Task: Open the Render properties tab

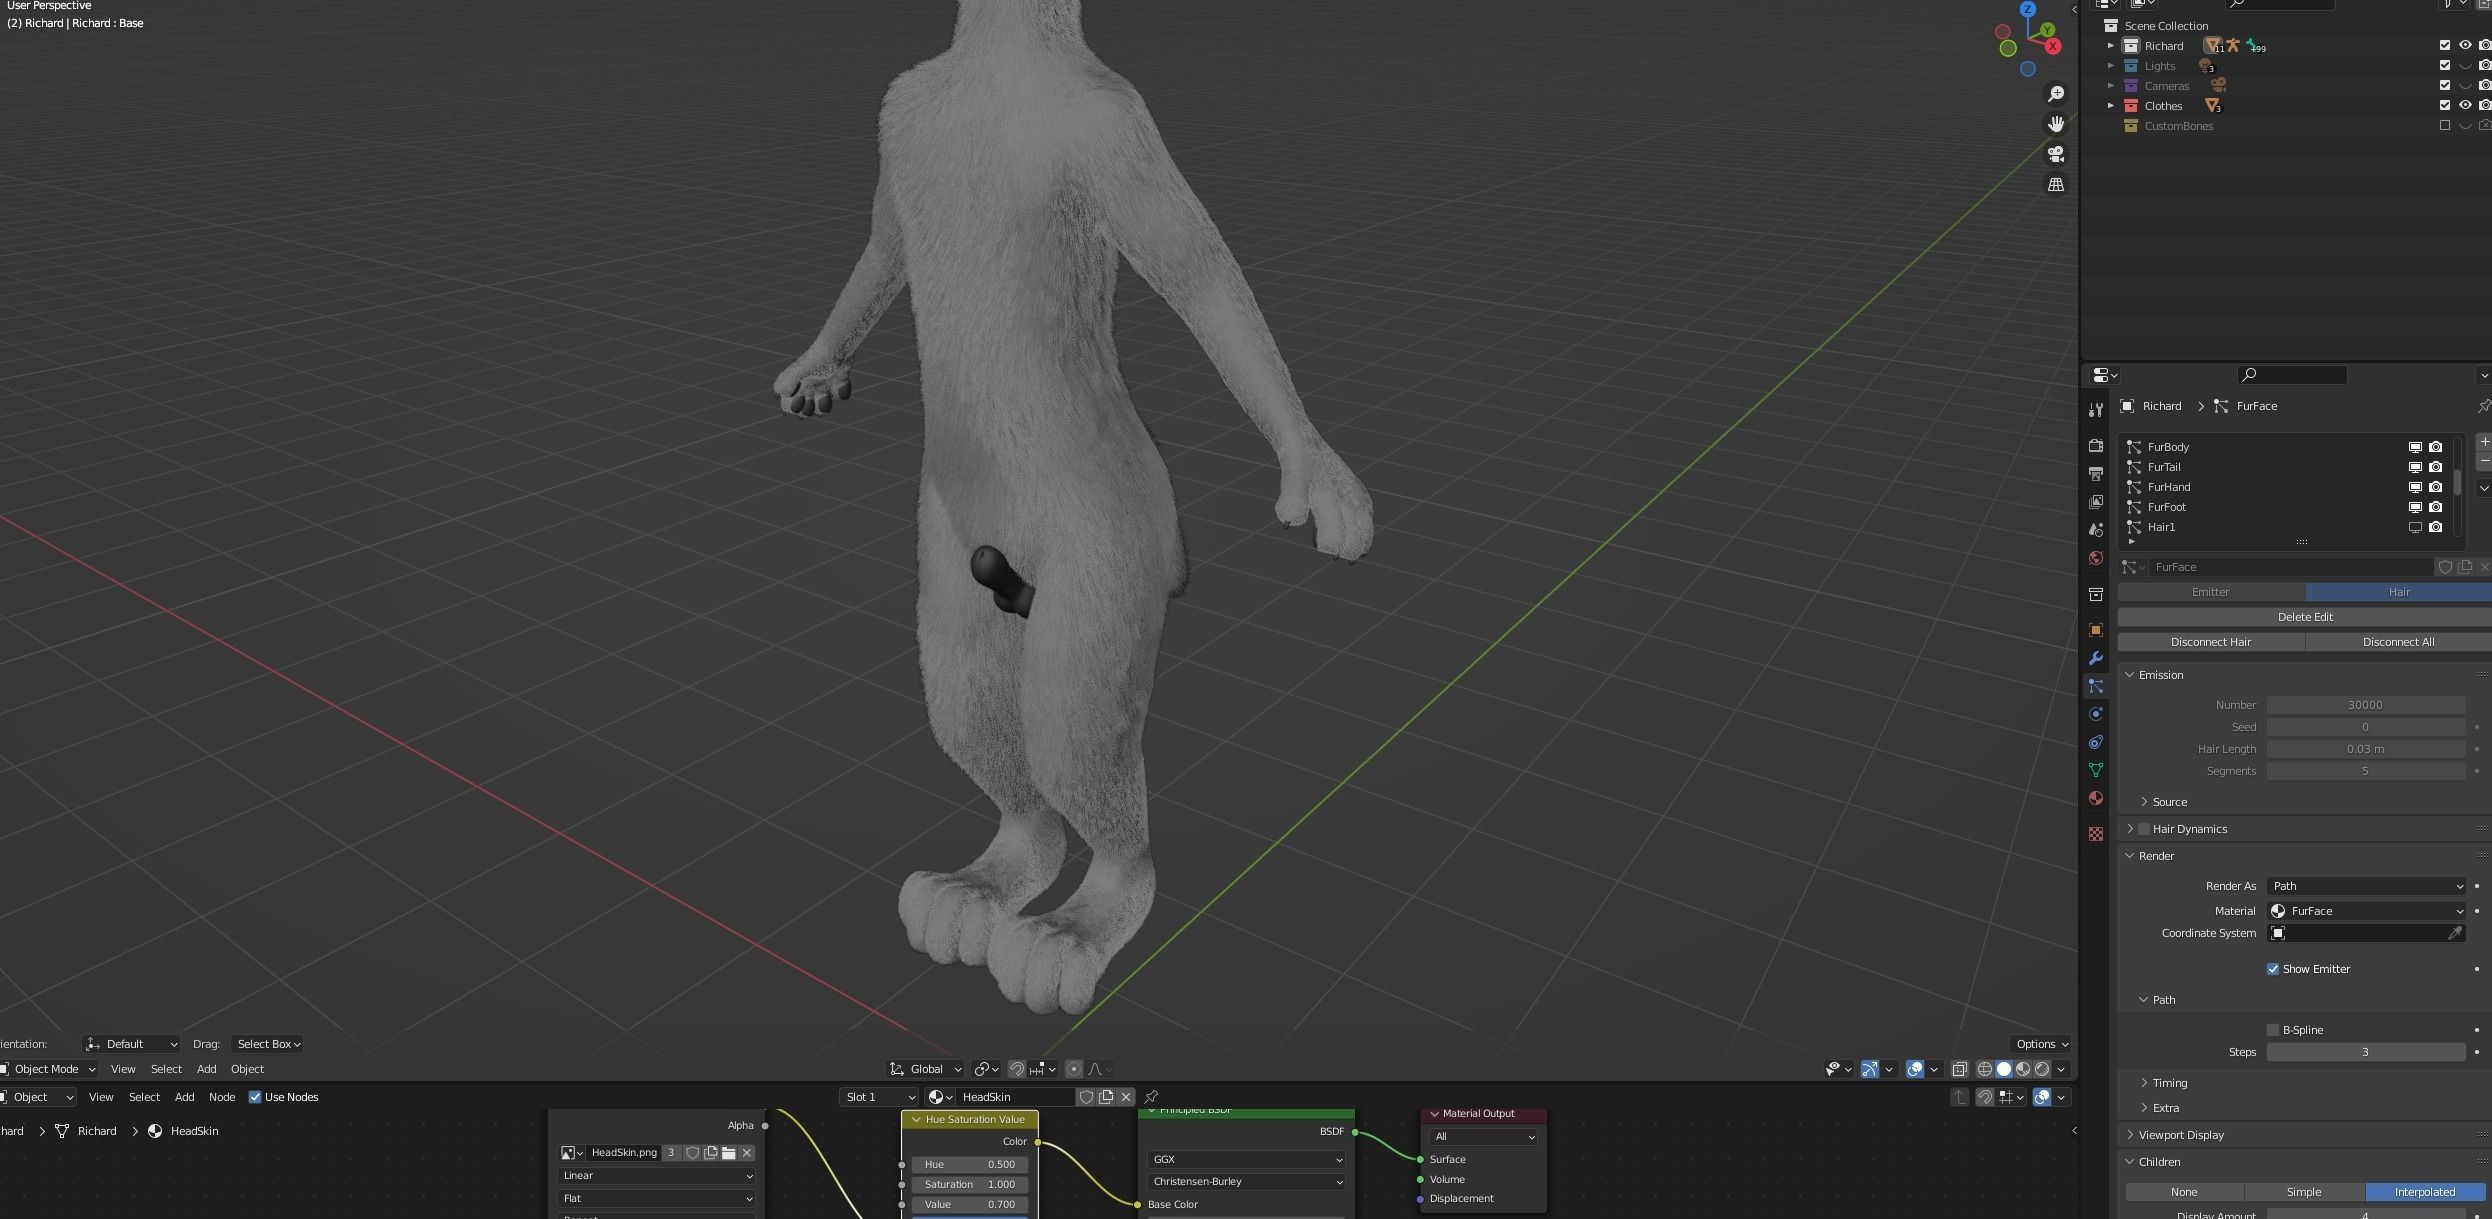Action: click(x=2096, y=446)
